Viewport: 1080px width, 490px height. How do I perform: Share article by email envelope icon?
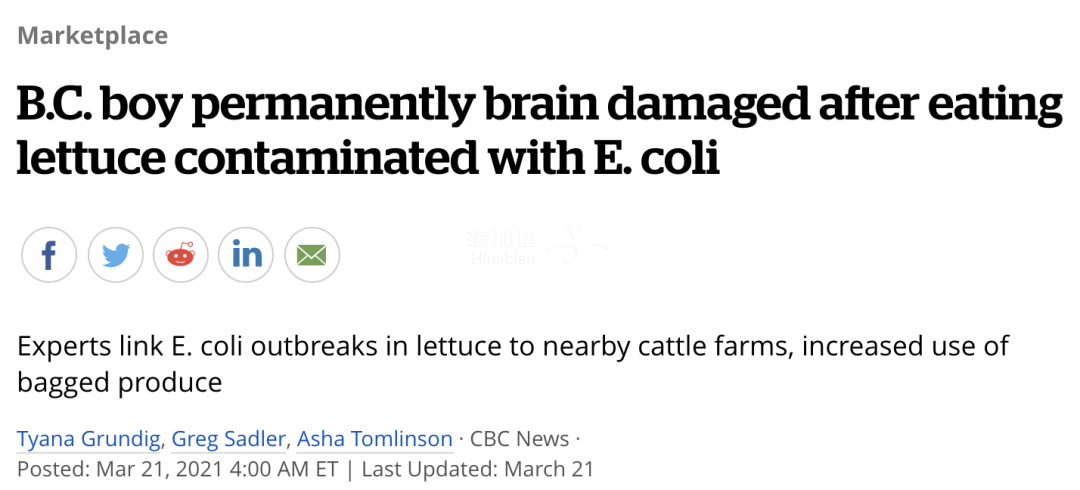[x=312, y=255]
